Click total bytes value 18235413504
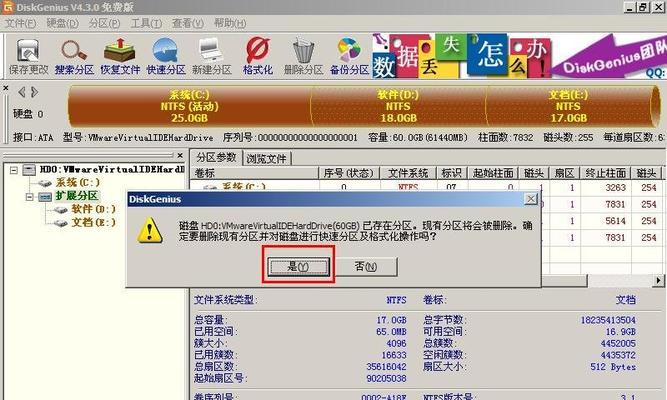This screenshot has width=667, height=400. [x=608, y=320]
